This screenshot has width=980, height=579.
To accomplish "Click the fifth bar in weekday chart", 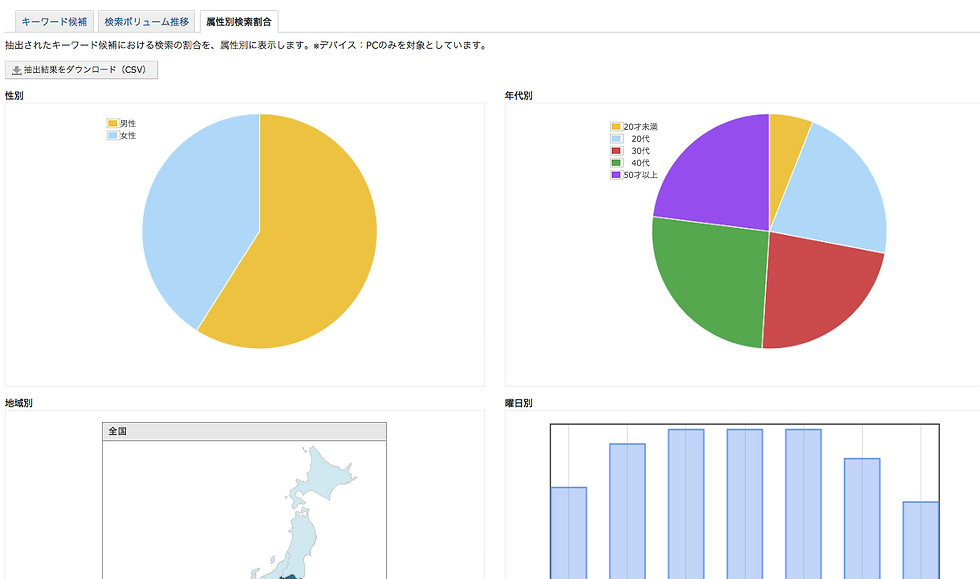I will [804, 504].
